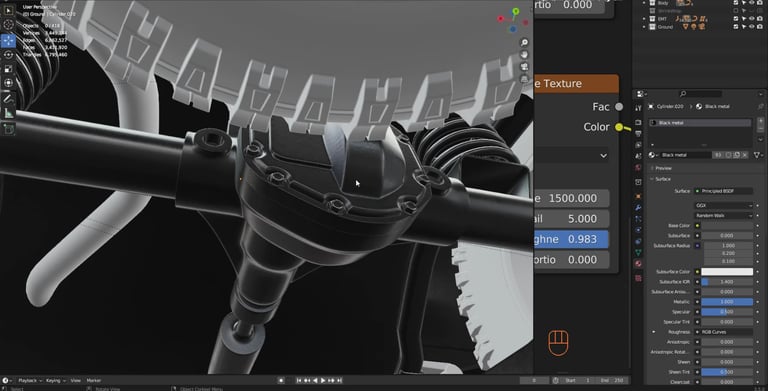The image size is (768, 391).
Task: Open the Modifiers wrench tab
Action: coord(638,208)
